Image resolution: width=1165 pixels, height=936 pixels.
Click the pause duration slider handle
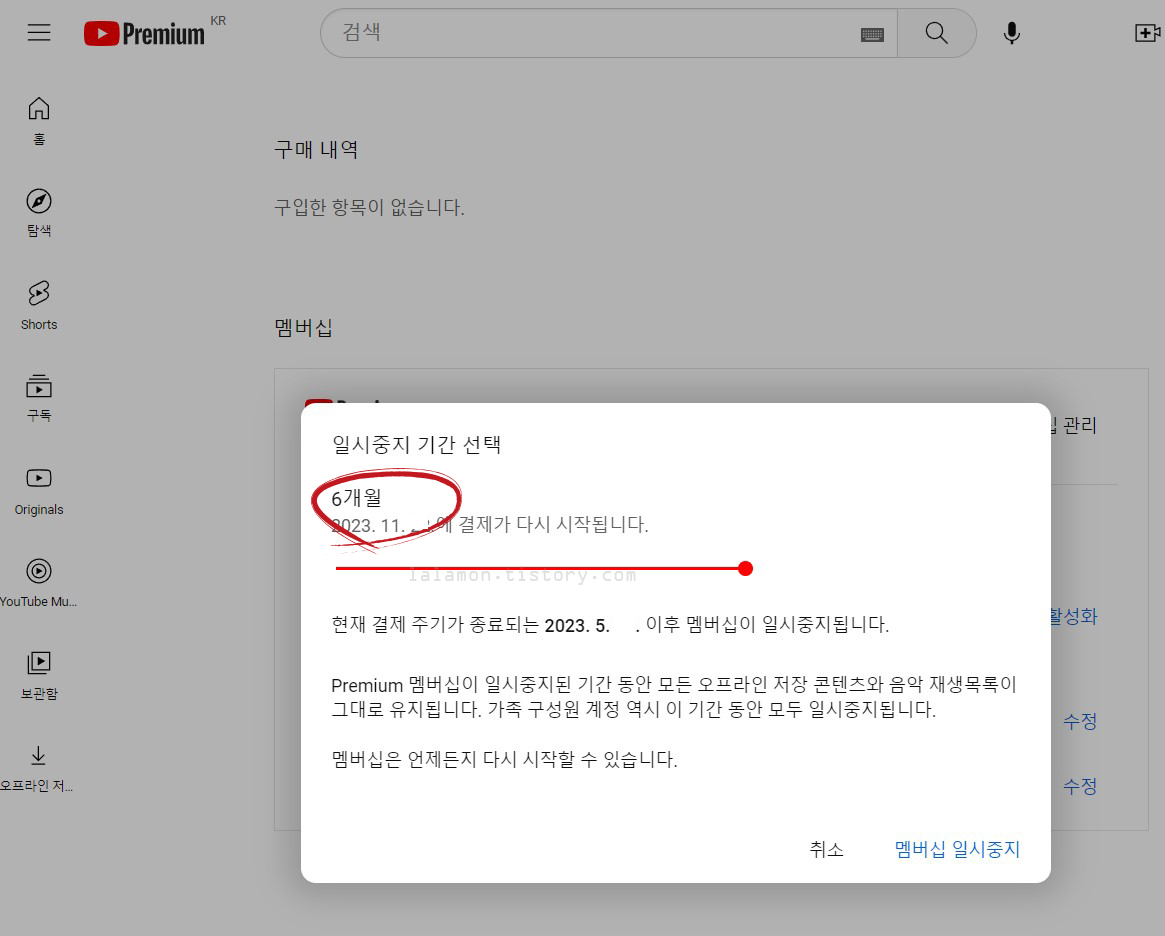tap(745, 568)
